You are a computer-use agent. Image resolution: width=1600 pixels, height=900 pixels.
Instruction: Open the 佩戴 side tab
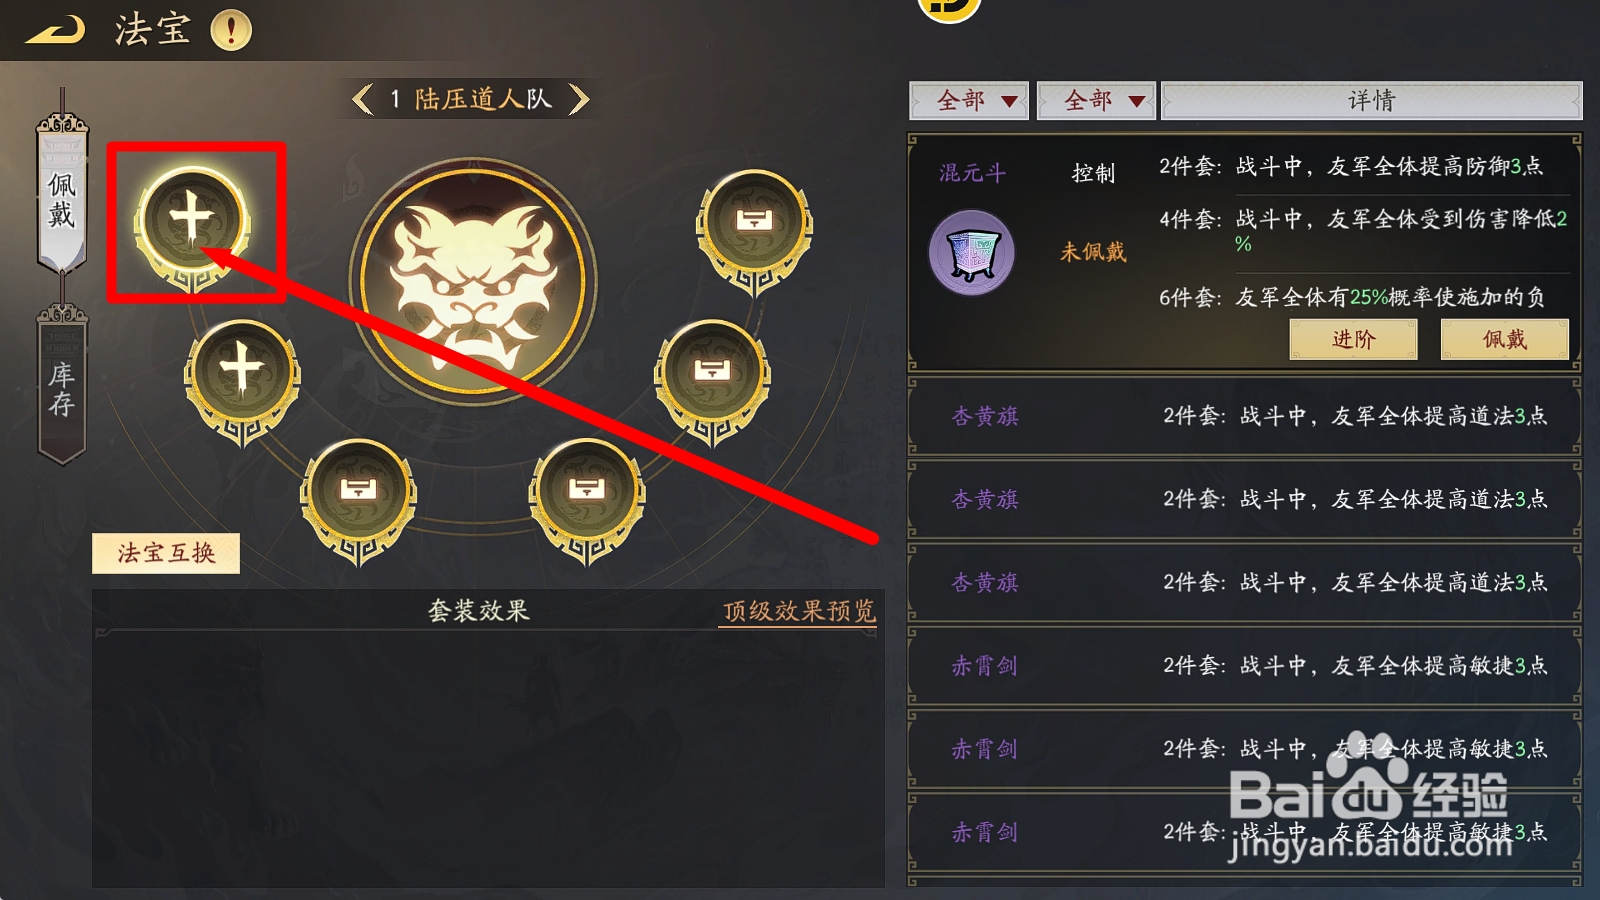click(x=62, y=195)
